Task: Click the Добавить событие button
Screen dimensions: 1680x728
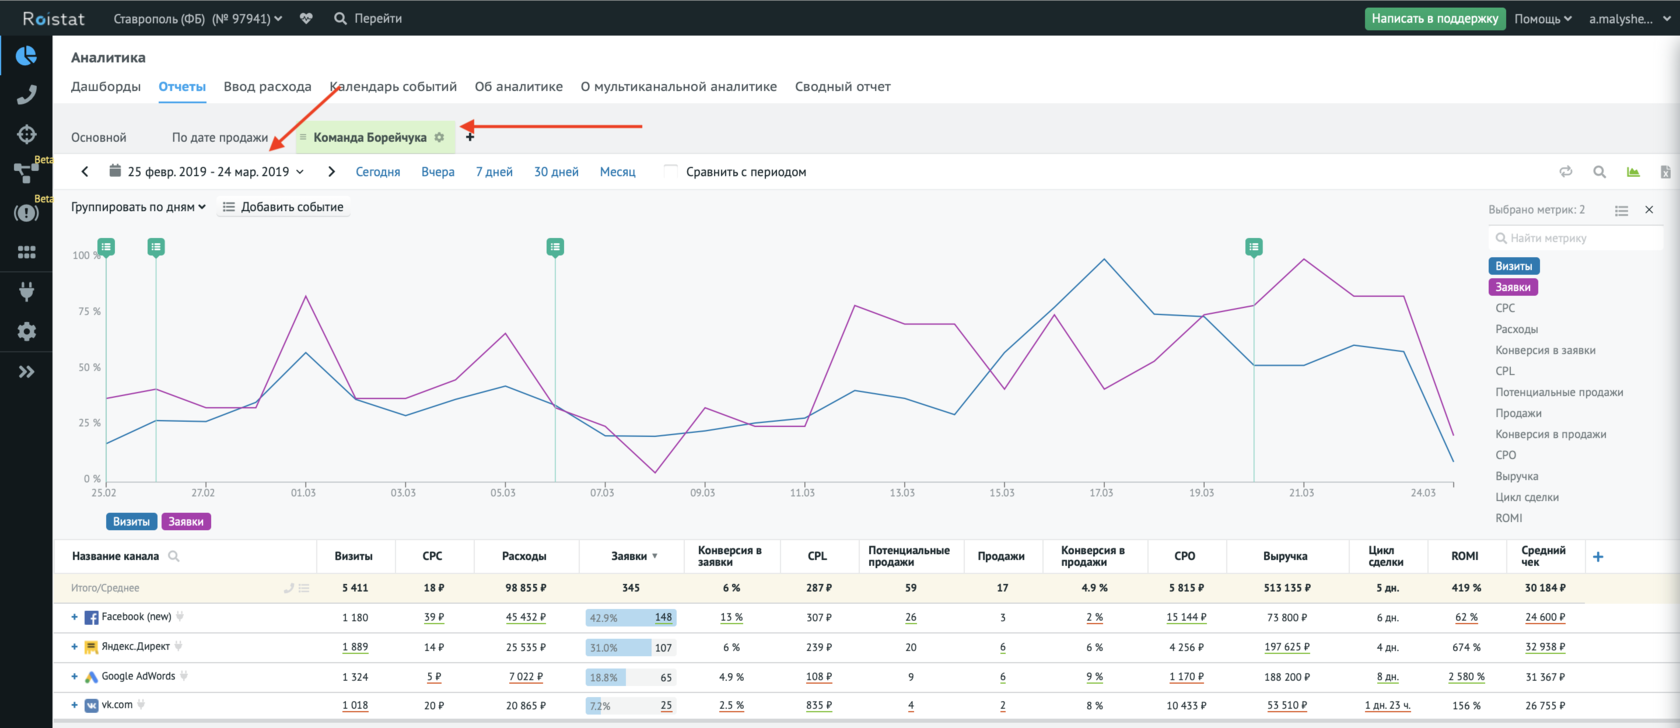Action: (x=283, y=207)
